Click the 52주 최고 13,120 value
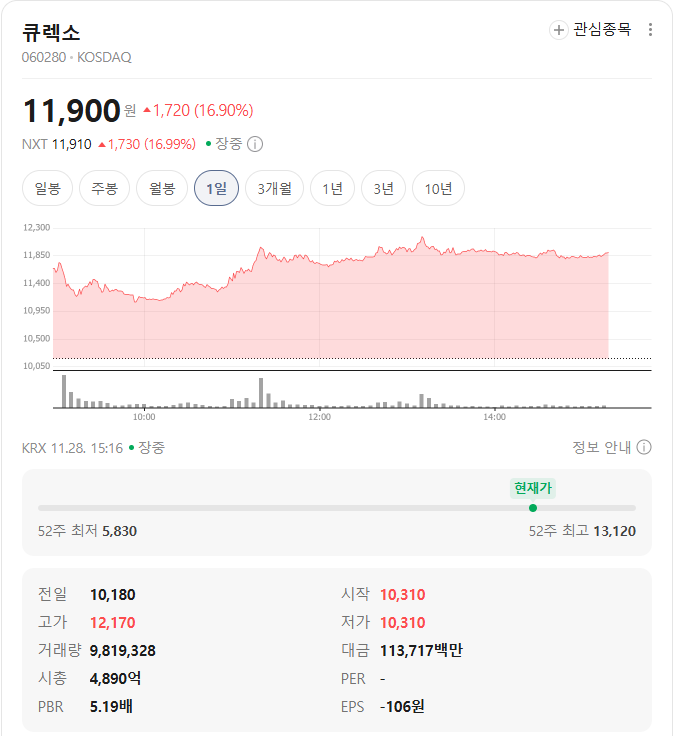The image size is (674, 736). tap(614, 531)
